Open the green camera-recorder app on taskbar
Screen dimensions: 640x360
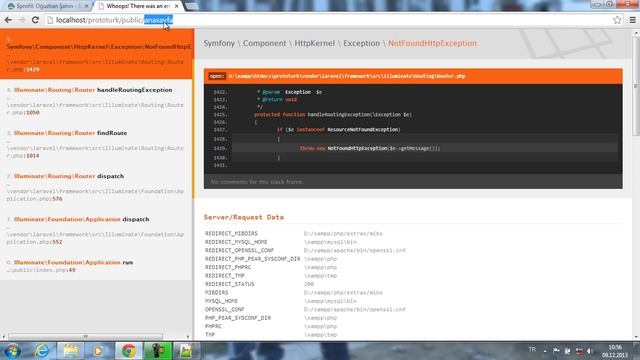point(158,351)
